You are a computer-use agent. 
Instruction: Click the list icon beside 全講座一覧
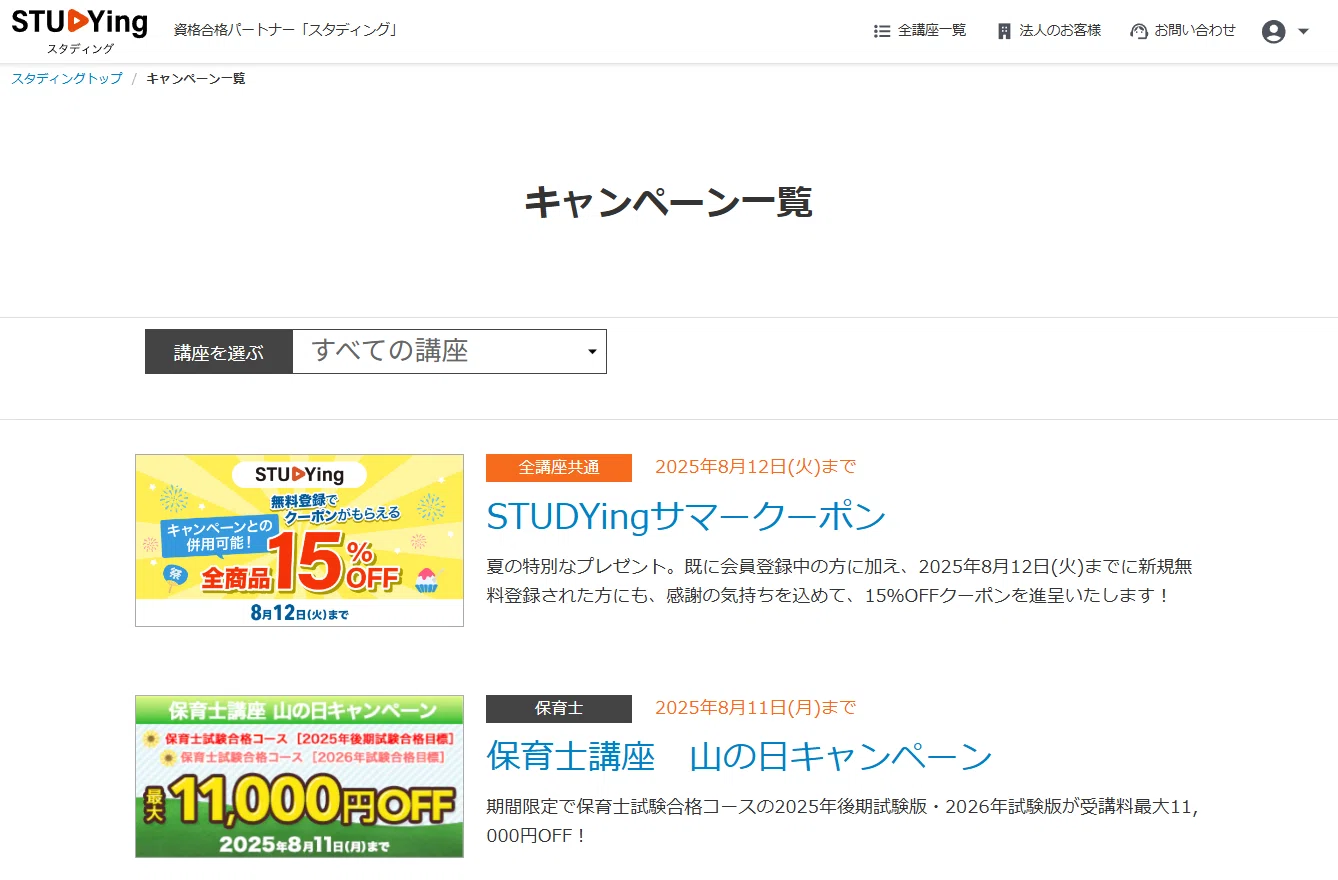point(882,31)
